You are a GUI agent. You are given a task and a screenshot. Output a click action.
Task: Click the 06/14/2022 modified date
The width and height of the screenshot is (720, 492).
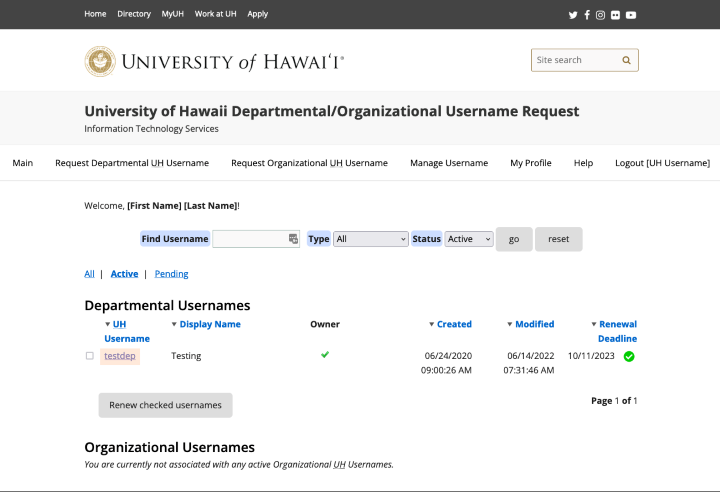tap(531, 356)
